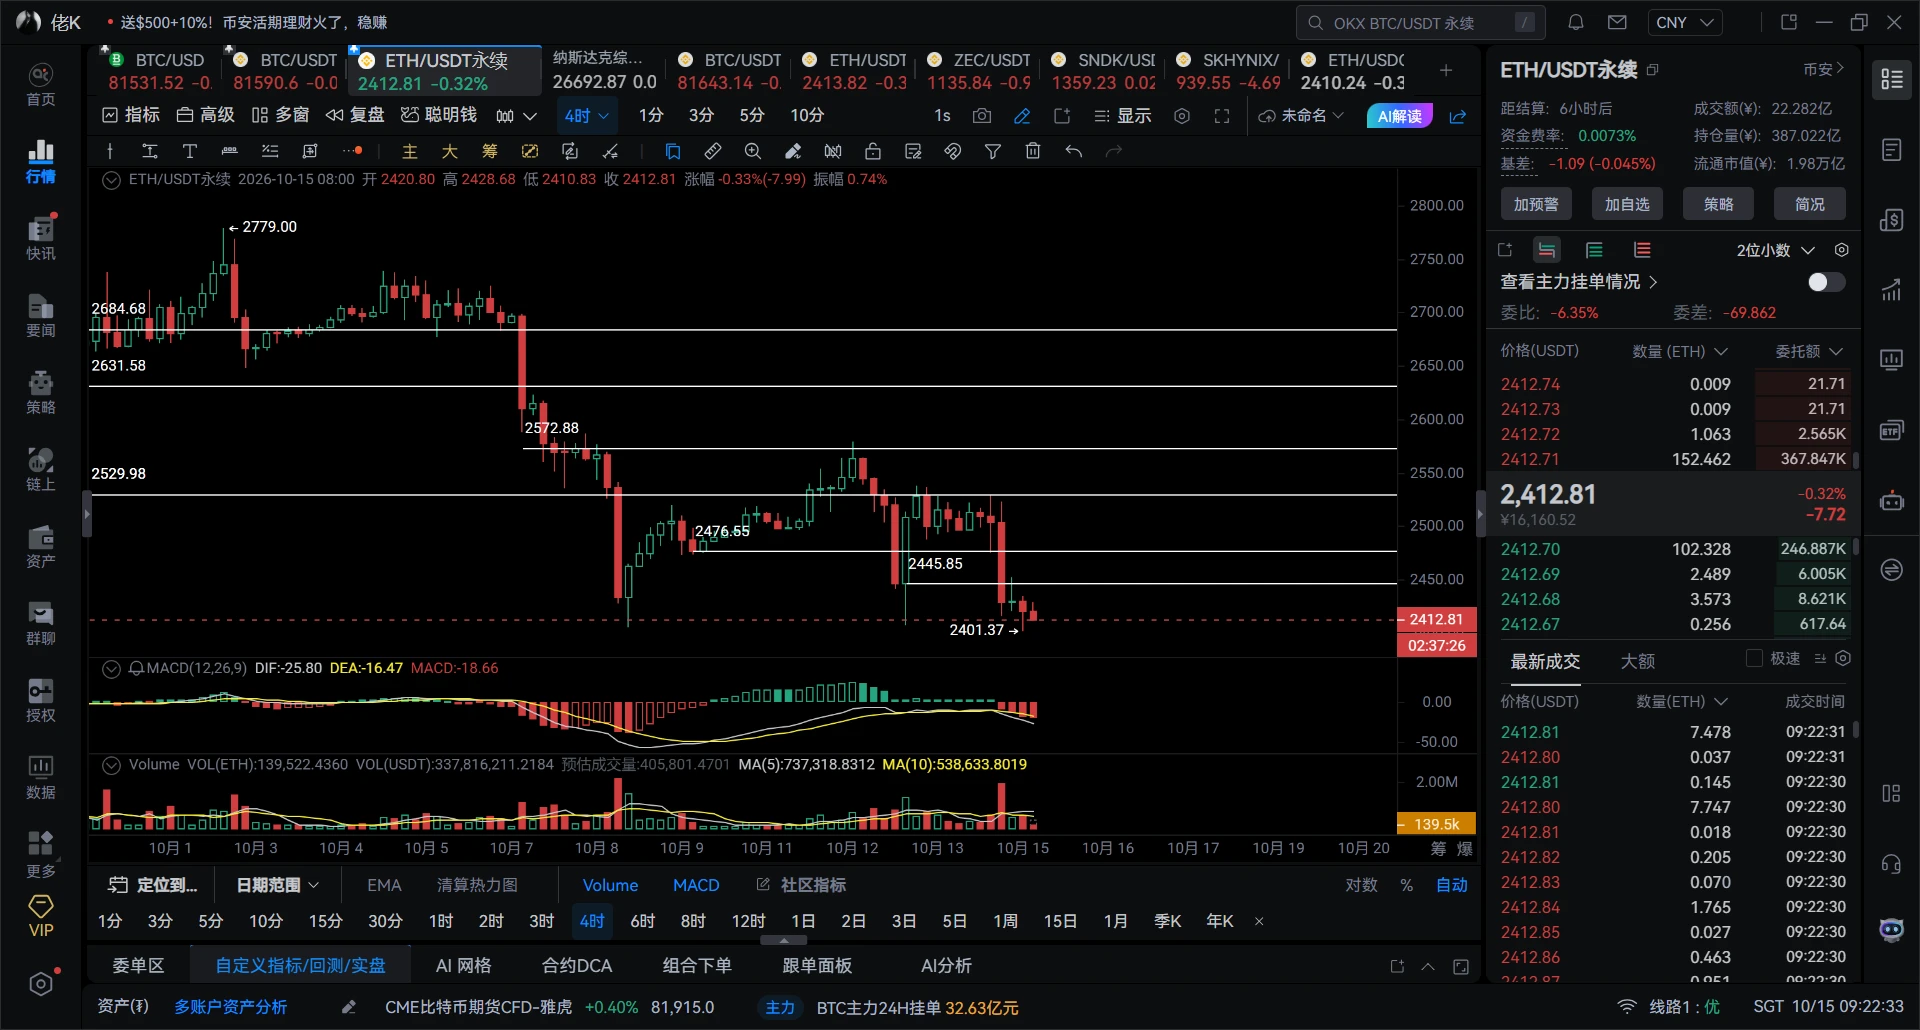Switch to the 委单区 tab
This screenshot has height=1030, width=1920.
pos(138,966)
